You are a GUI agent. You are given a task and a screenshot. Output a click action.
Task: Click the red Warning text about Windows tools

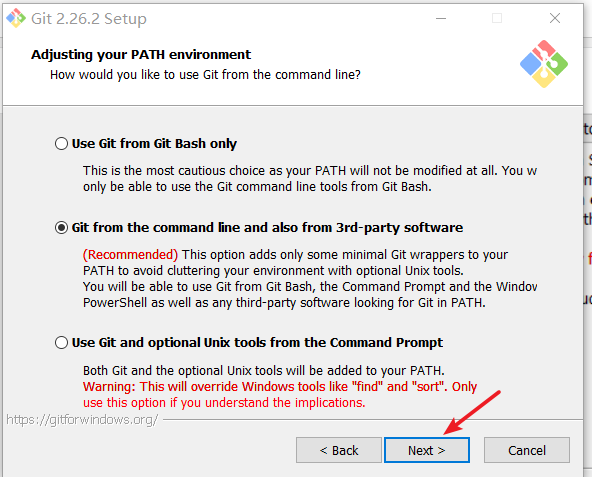(x=280, y=395)
